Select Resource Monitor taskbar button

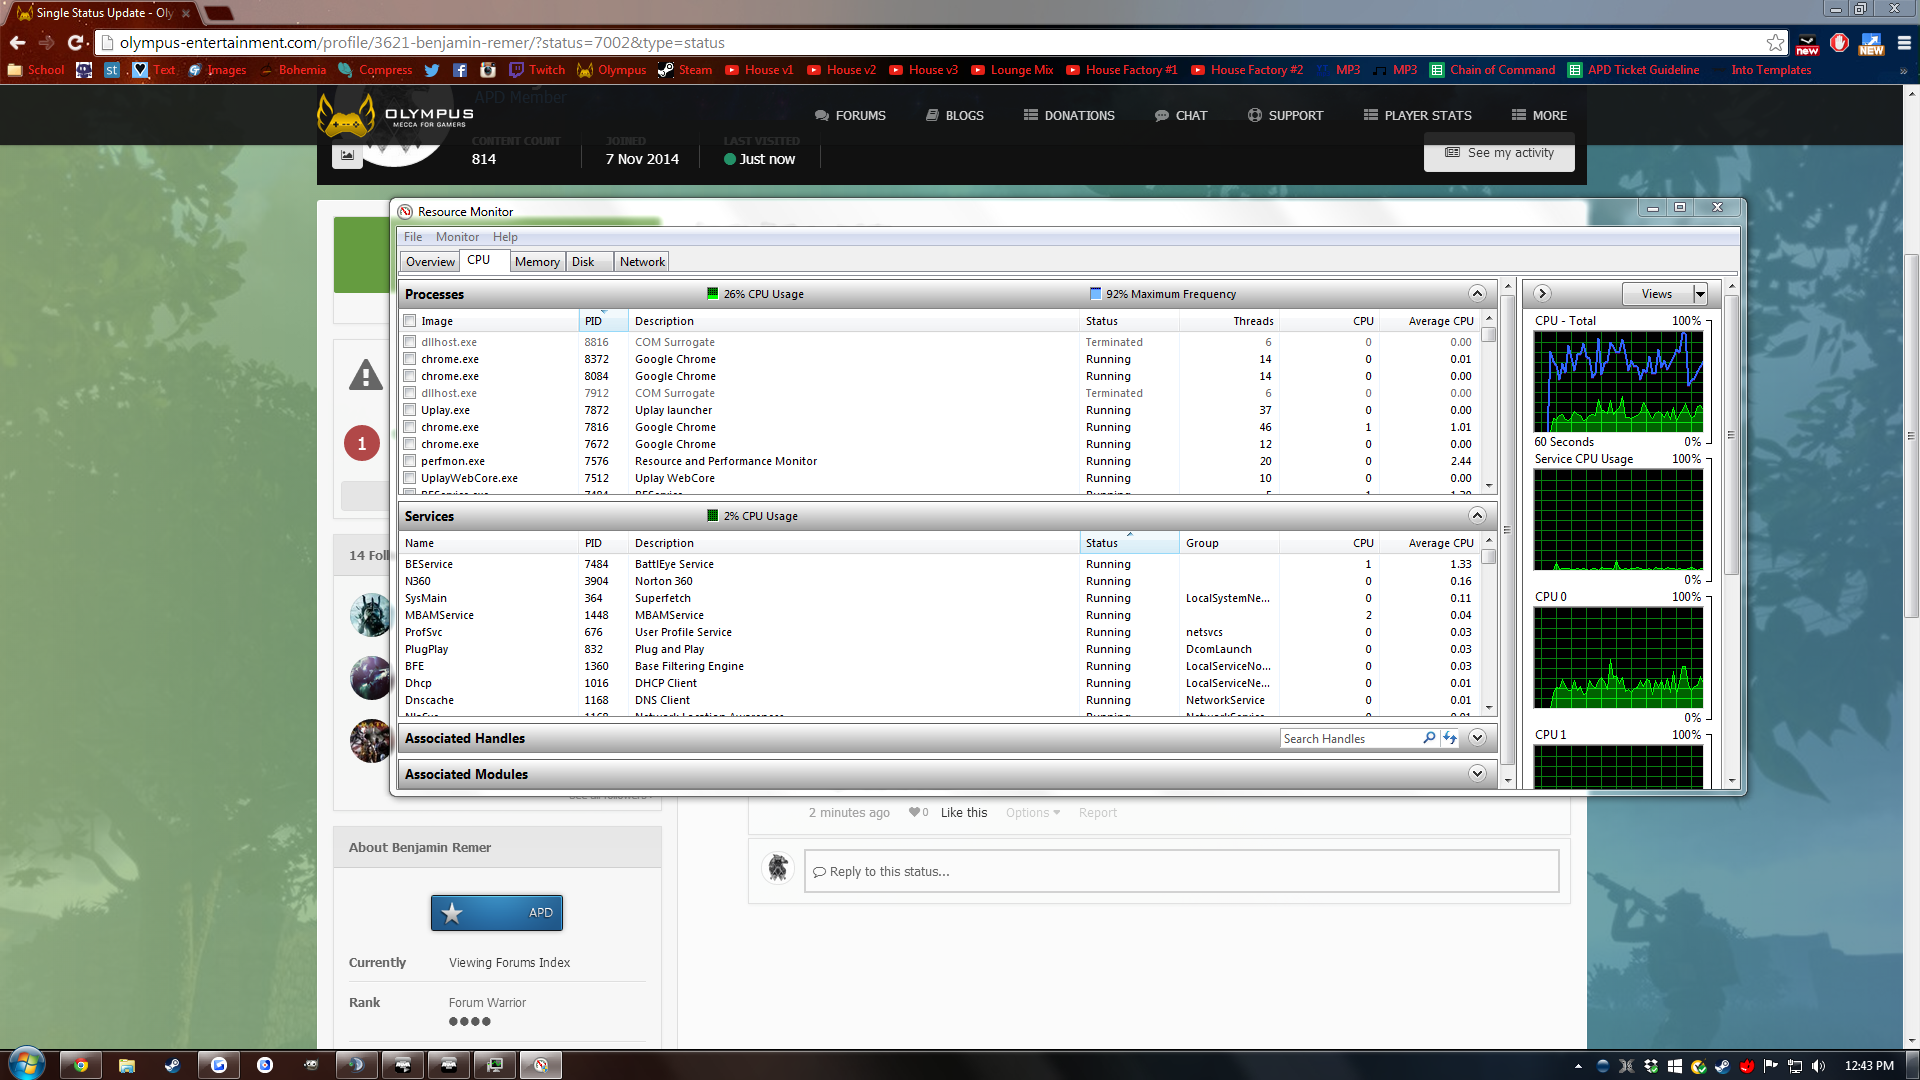pos(541,1065)
